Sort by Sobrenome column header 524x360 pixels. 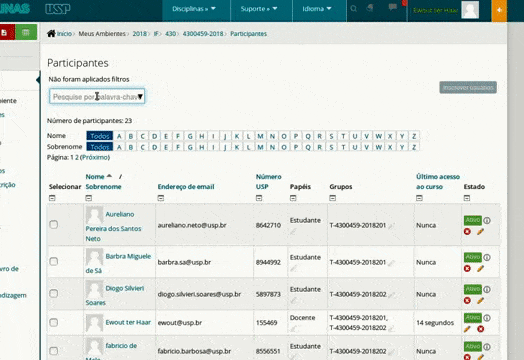pos(103,187)
